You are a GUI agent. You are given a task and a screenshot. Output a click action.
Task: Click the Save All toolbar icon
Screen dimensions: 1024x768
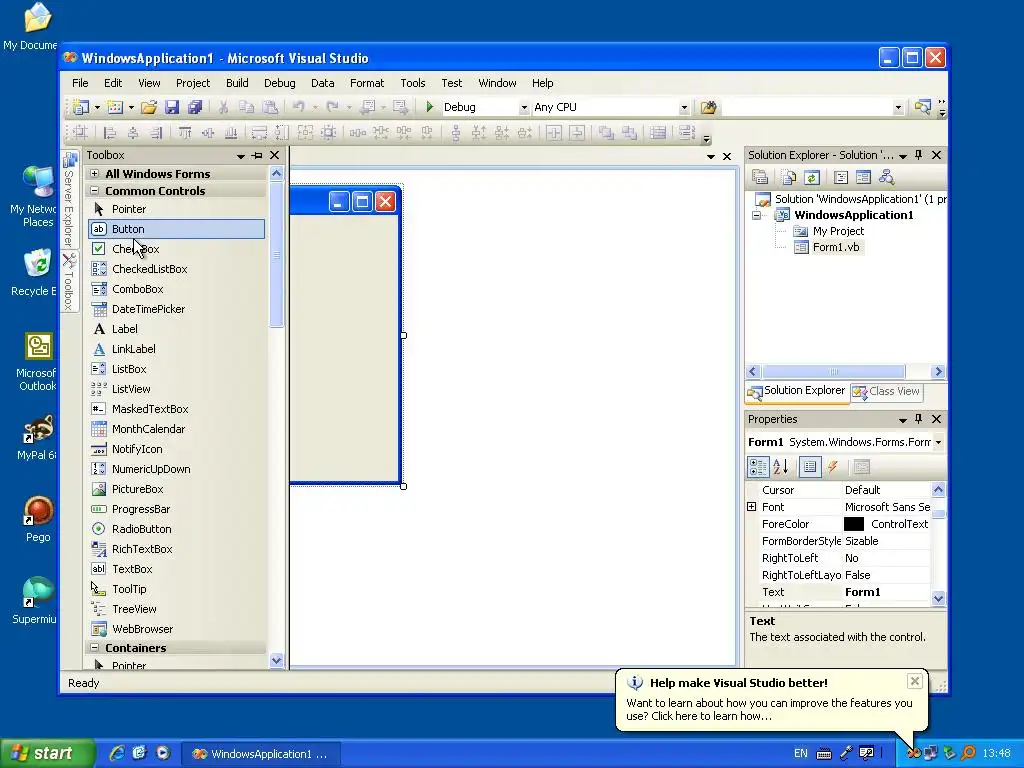point(195,107)
